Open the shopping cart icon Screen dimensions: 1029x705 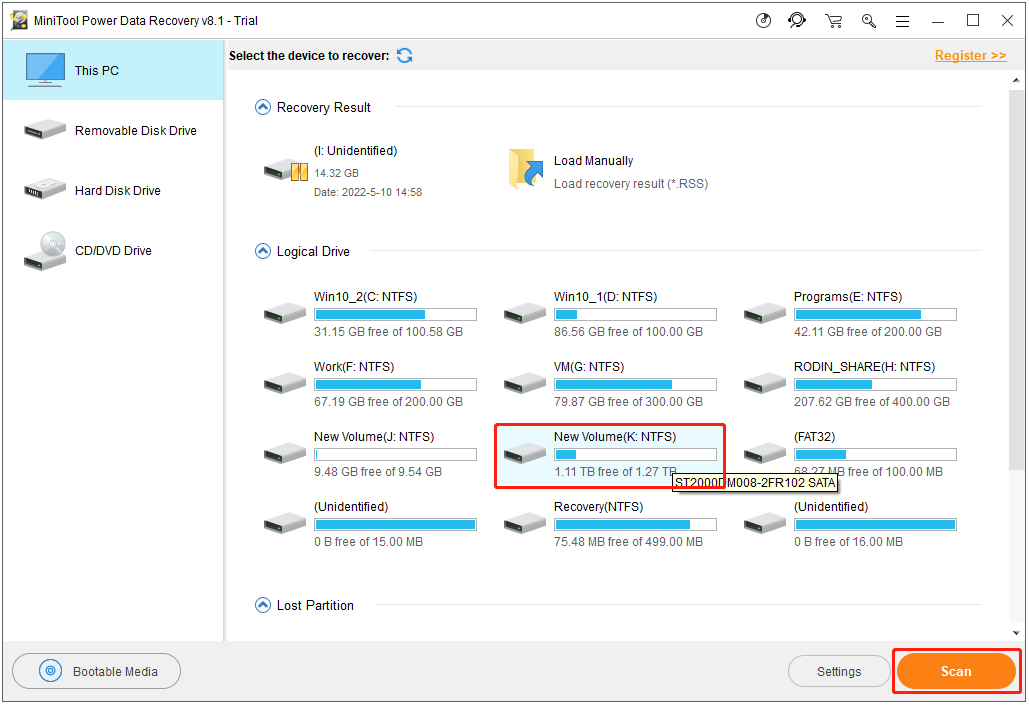[x=833, y=21]
